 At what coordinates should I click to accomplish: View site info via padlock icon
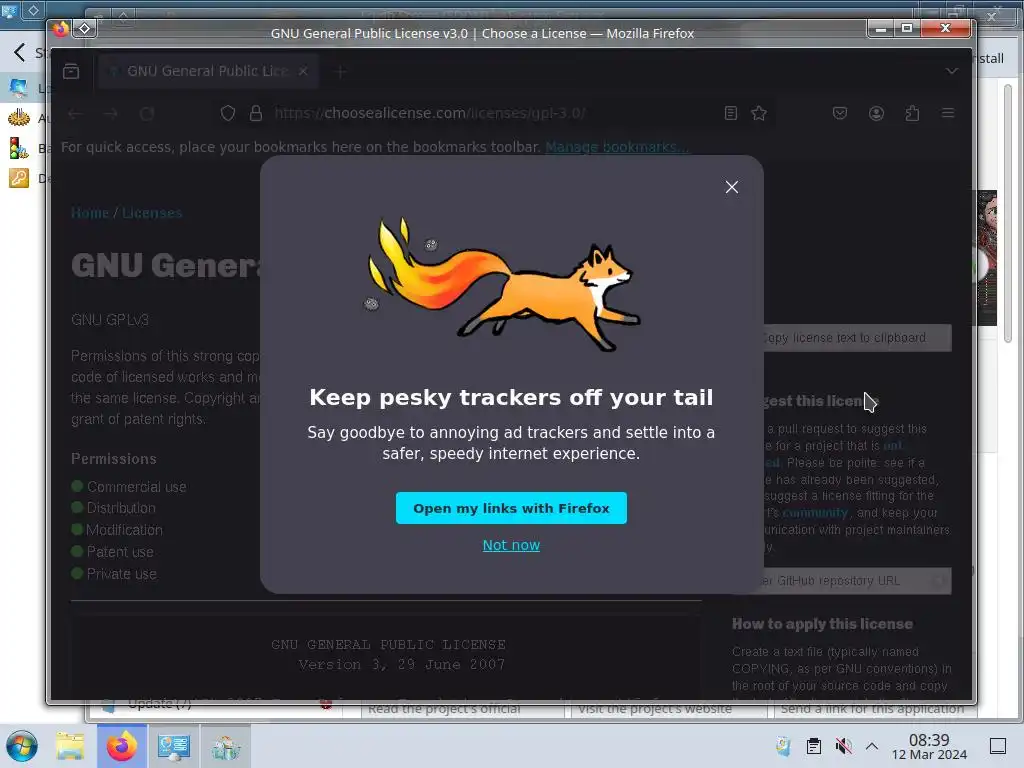(256, 114)
